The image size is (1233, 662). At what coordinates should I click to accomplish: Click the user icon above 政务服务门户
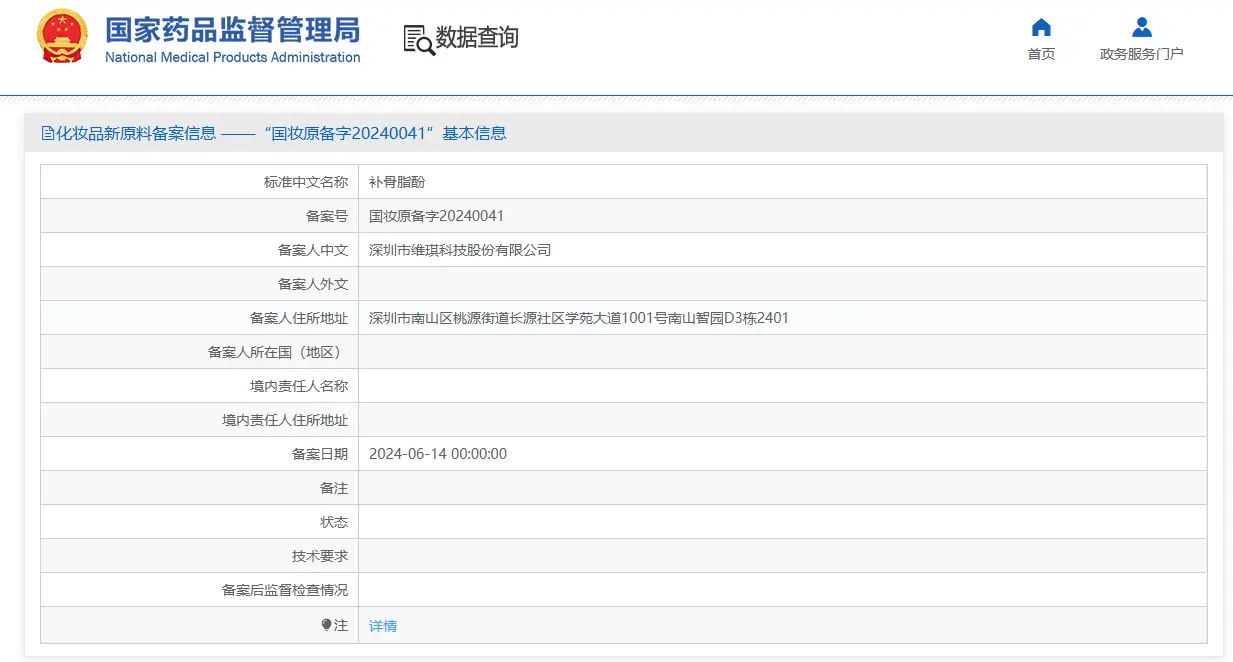click(1141, 26)
